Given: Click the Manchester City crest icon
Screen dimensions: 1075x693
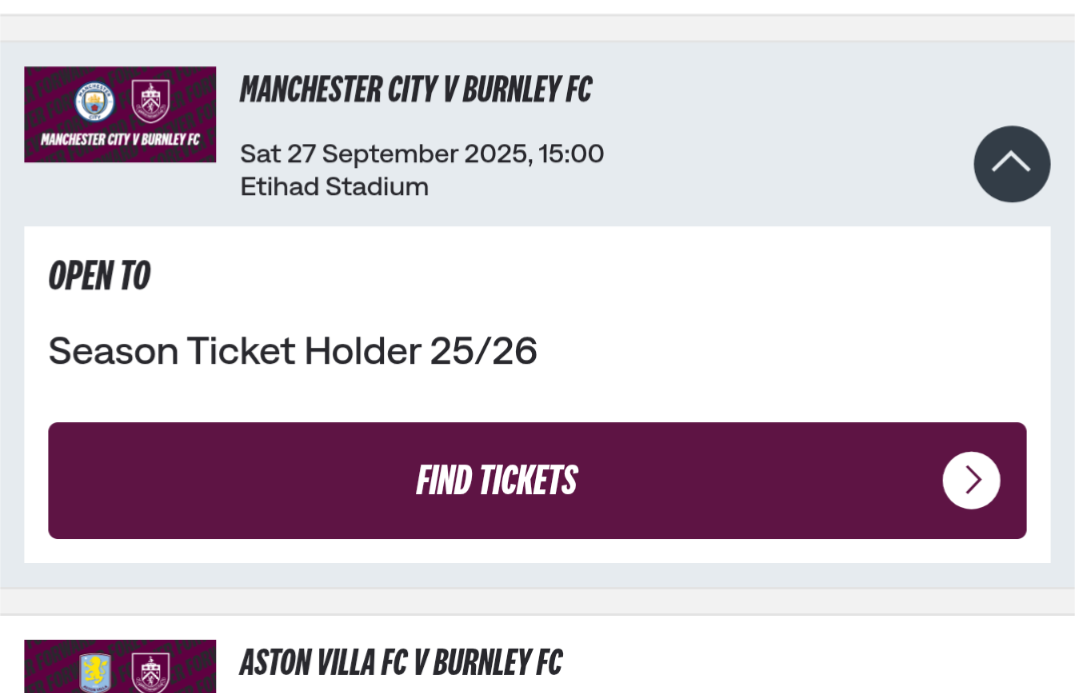Looking at the screenshot, I should (x=94, y=102).
